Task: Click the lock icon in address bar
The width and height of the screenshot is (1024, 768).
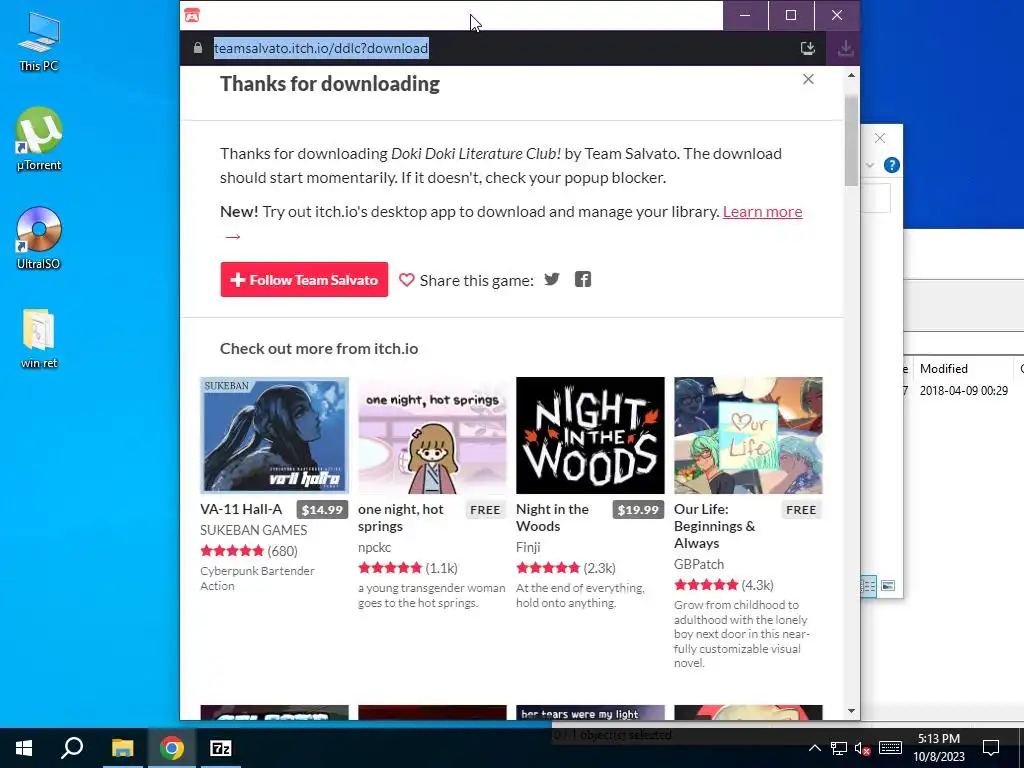Action: coord(197,48)
